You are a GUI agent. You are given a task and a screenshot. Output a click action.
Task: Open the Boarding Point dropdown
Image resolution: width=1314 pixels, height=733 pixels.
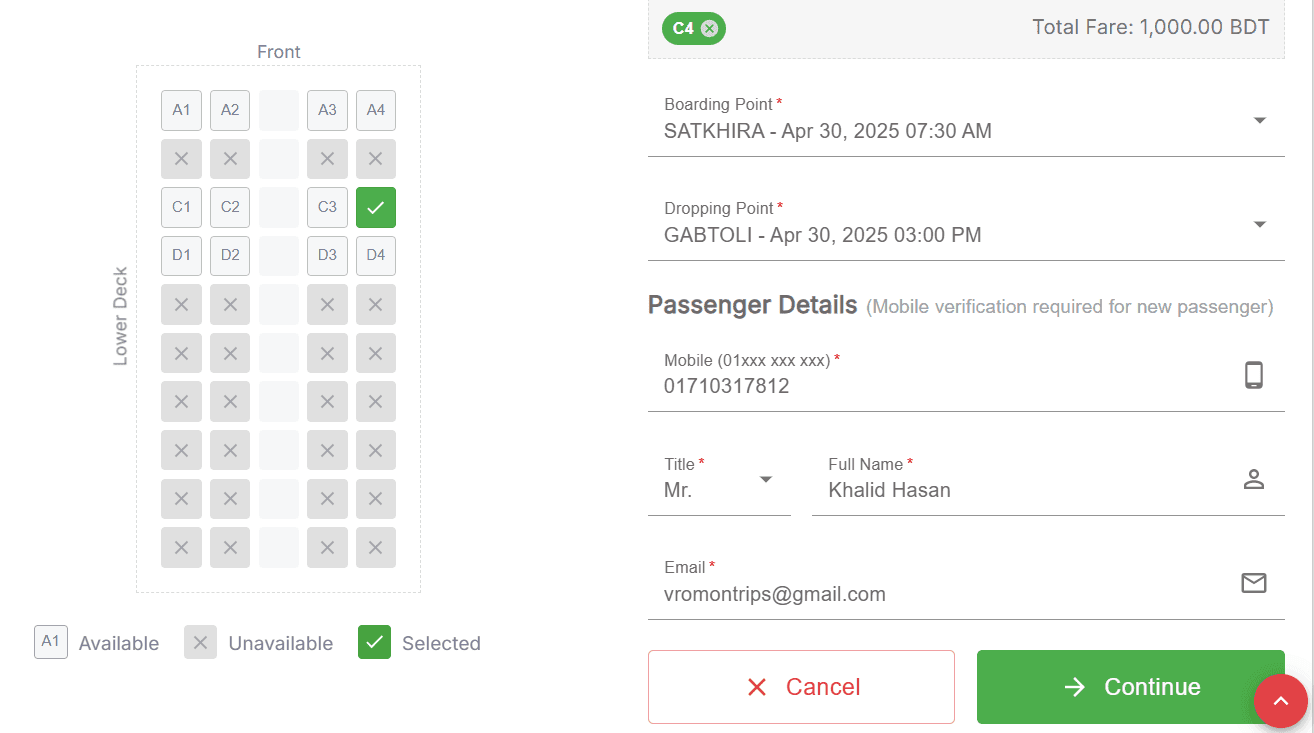966,119
